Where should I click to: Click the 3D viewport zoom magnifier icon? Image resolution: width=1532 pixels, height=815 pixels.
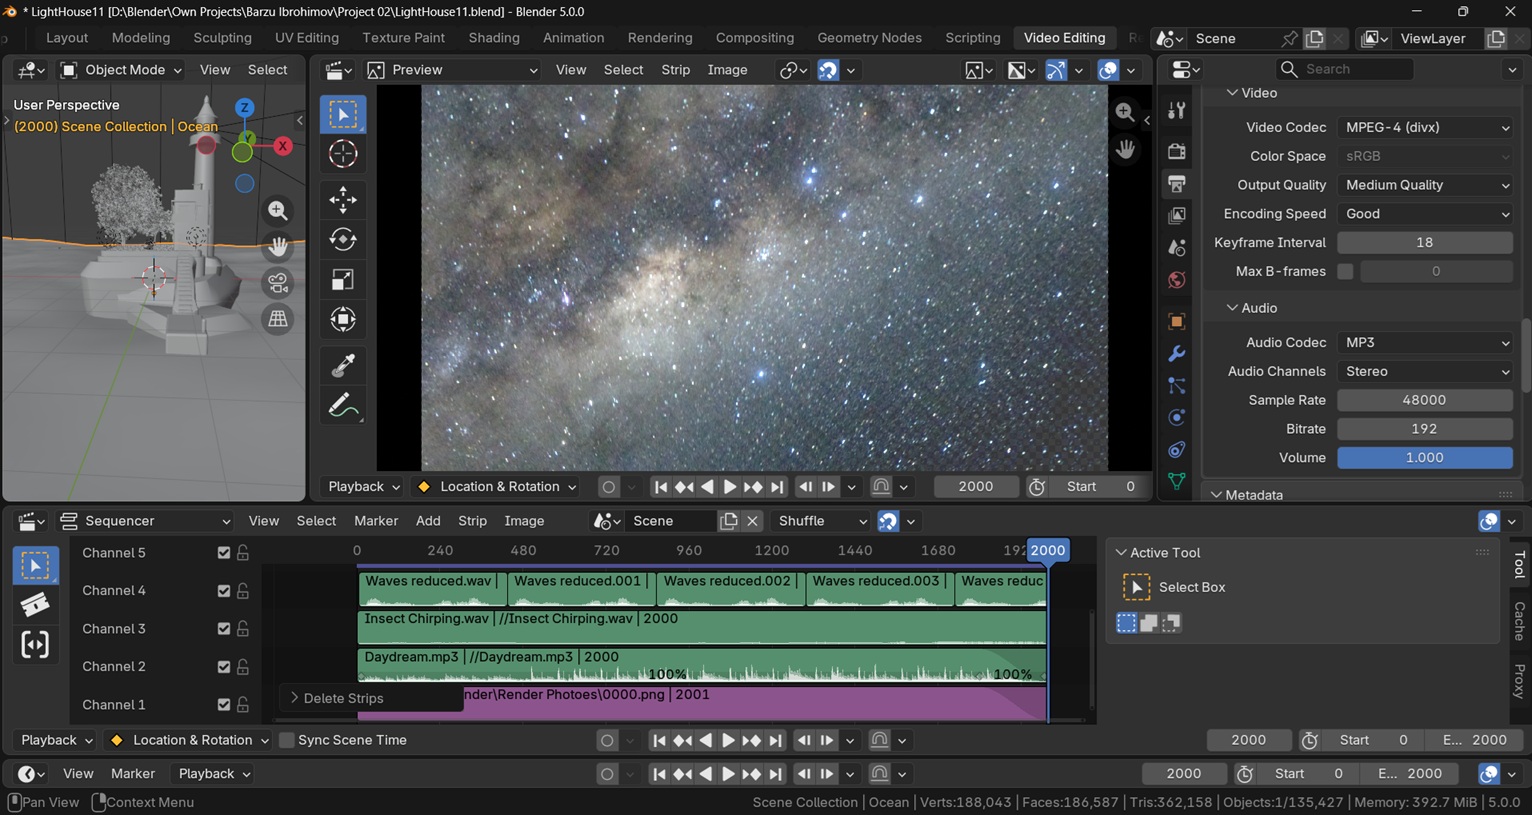point(278,210)
